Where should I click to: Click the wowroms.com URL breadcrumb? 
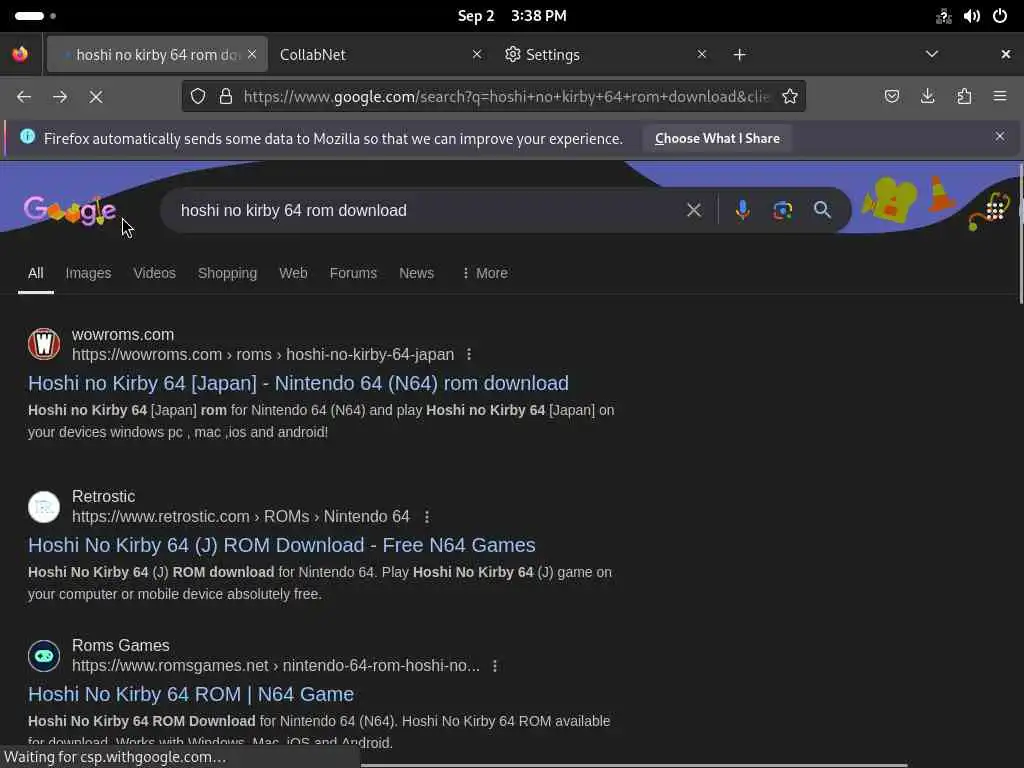[x=263, y=355]
